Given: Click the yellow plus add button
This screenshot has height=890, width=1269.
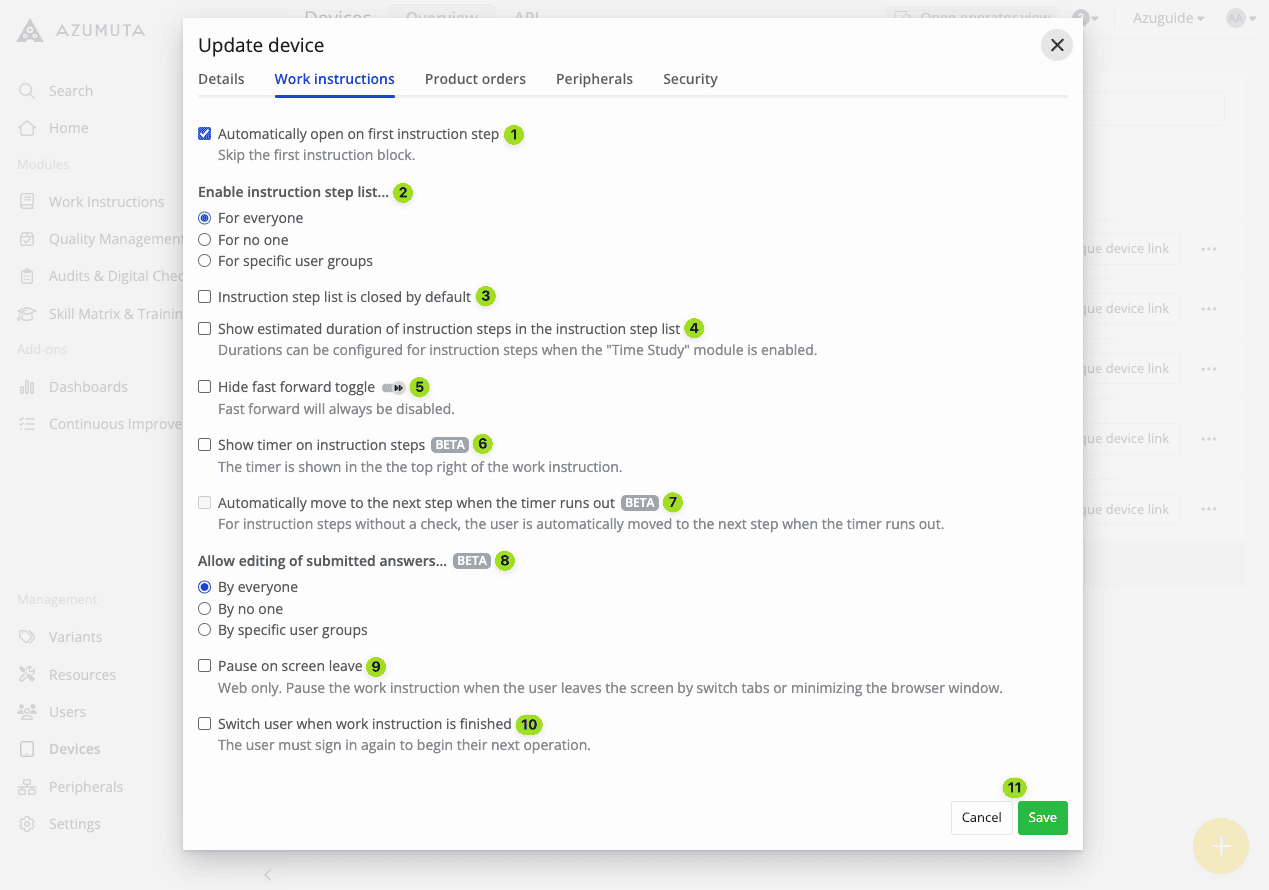Looking at the screenshot, I should (1220, 846).
